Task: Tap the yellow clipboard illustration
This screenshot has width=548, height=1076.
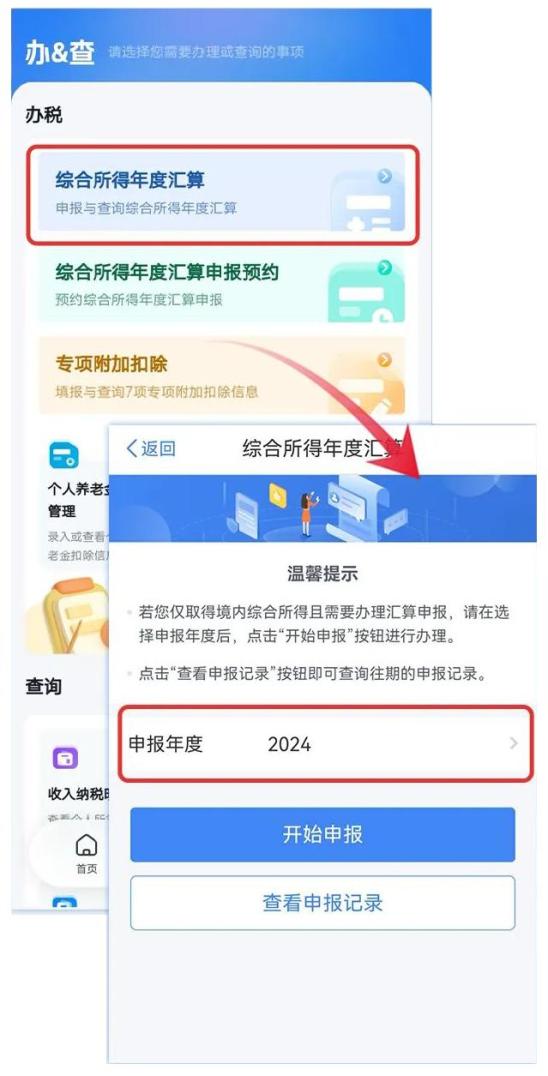Action: pyautogui.click(x=69, y=616)
